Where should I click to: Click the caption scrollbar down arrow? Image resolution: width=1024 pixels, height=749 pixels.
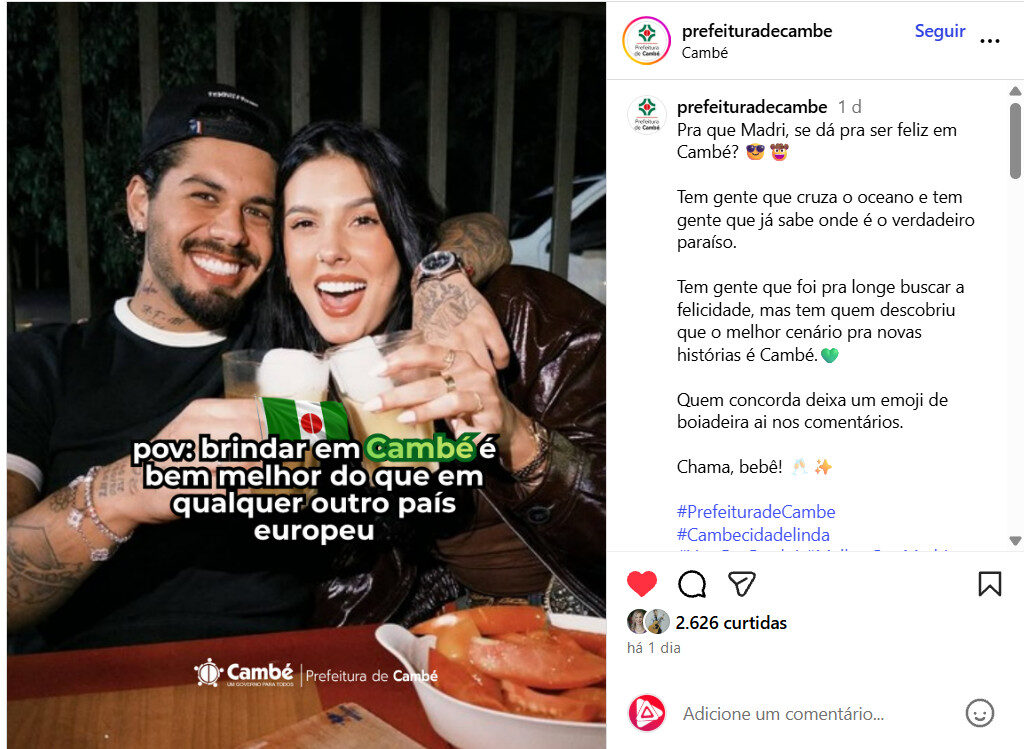pyautogui.click(x=1015, y=541)
